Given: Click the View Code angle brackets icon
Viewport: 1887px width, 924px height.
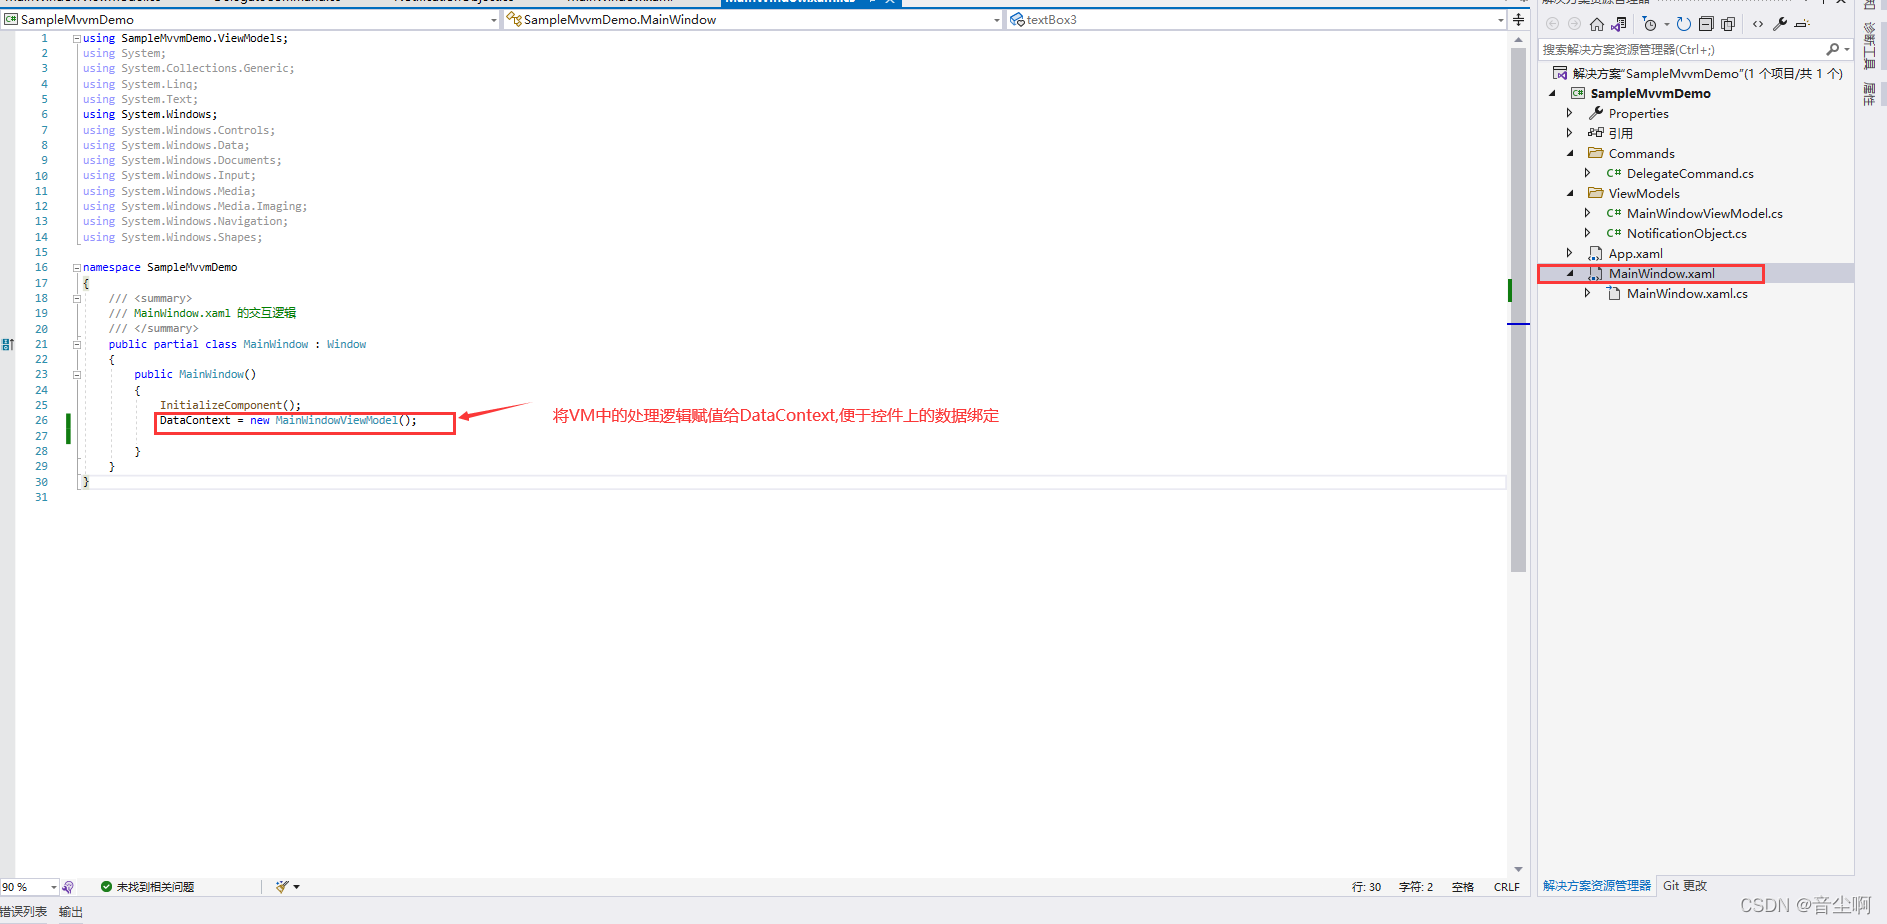Looking at the screenshot, I should pos(1758,24).
